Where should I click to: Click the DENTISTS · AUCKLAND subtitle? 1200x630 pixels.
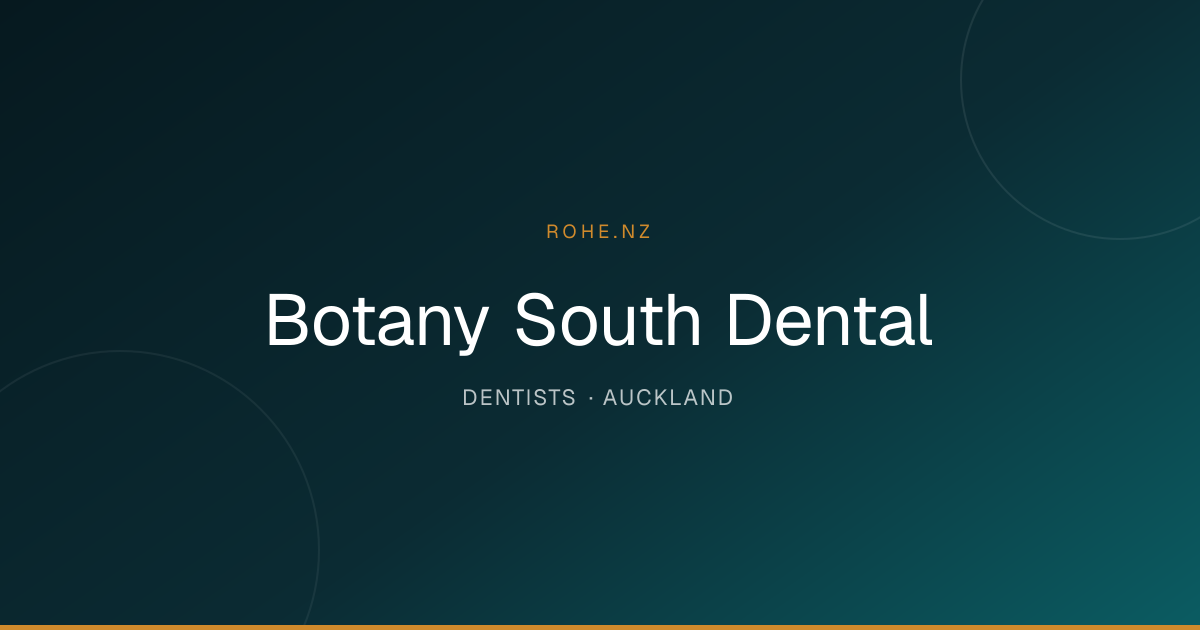point(598,397)
